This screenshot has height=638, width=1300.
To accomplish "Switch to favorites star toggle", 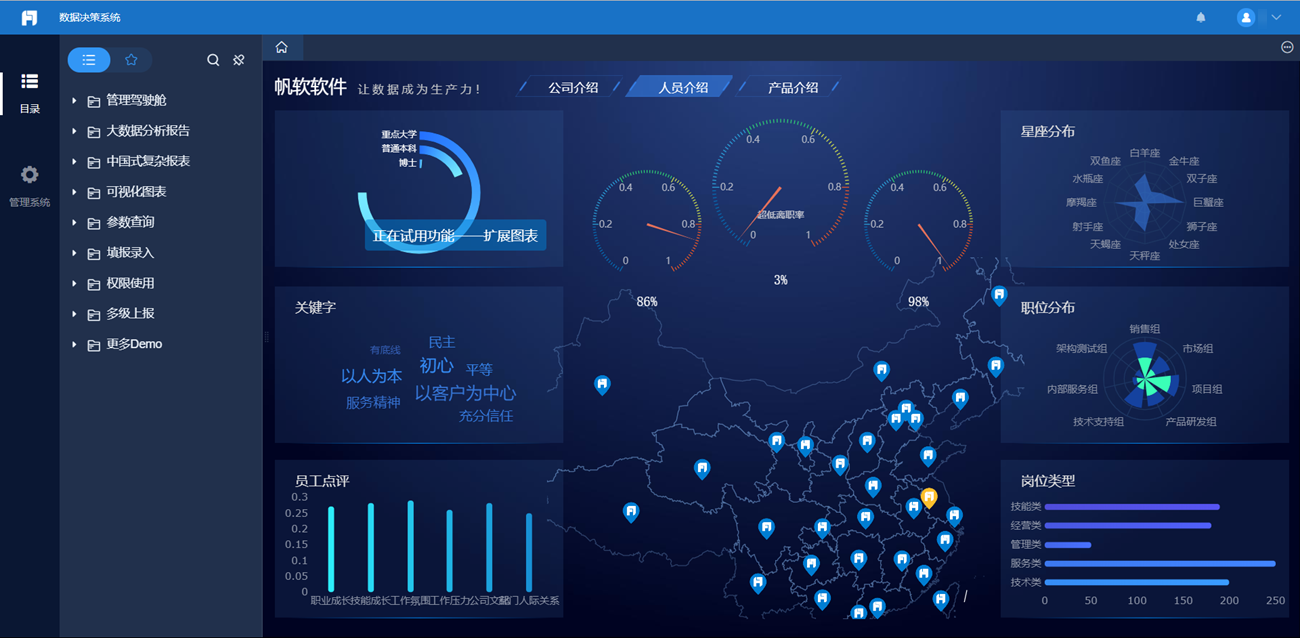I will point(131,60).
